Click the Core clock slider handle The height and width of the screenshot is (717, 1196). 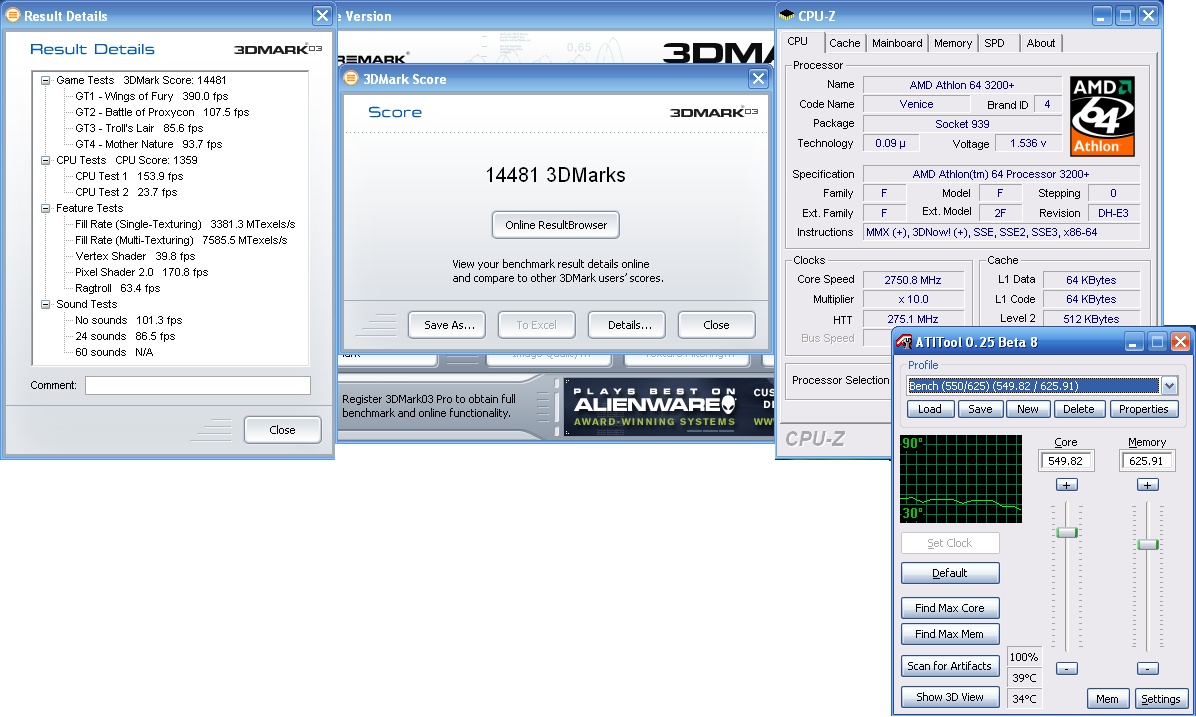click(x=1066, y=532)
